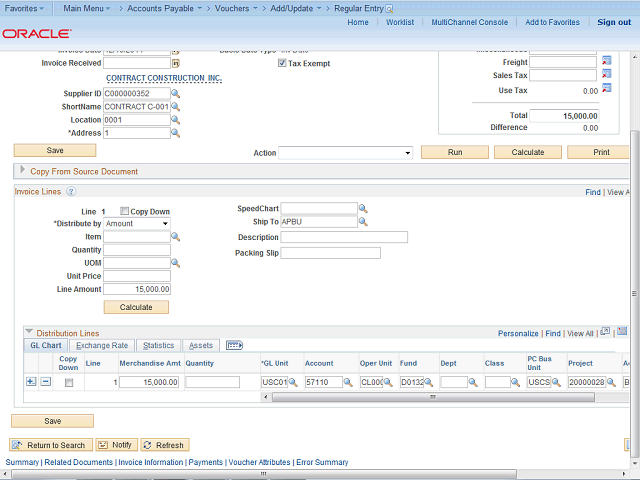The height and width of the screenshot is (480, 640).
Task: Add a distribution line with plus icon
Action: pyautogui.click(x=30, y=382)
